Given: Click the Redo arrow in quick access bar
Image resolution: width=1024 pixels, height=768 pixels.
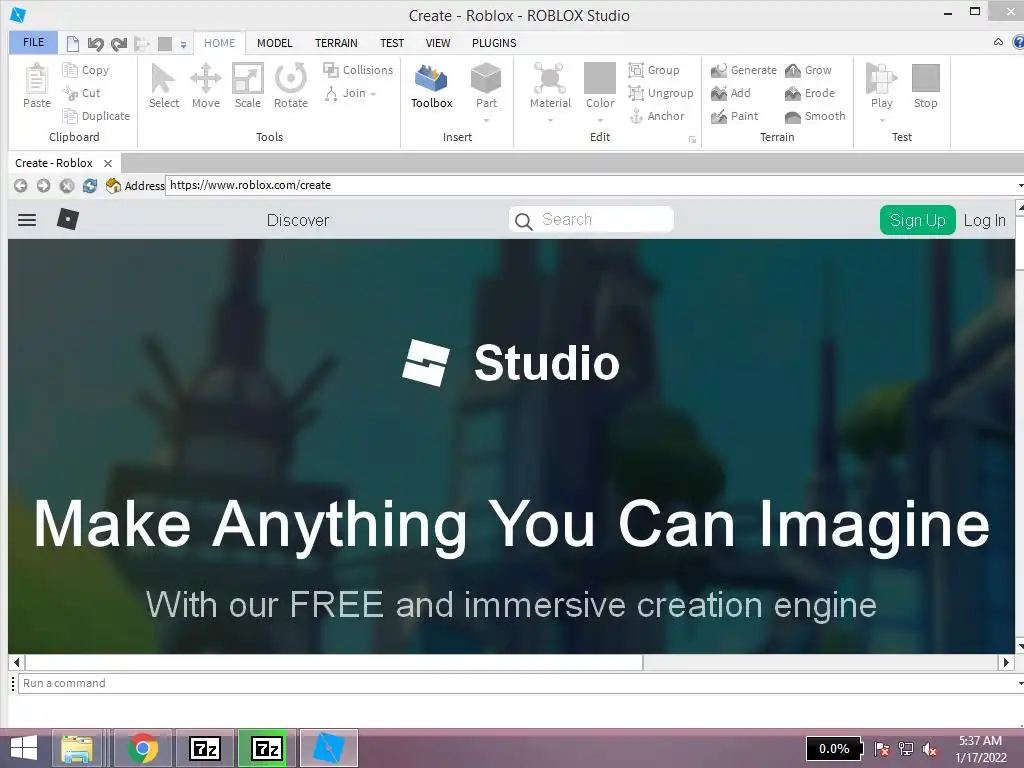Looking at the screenshot, I should click(x=119, y=44).
